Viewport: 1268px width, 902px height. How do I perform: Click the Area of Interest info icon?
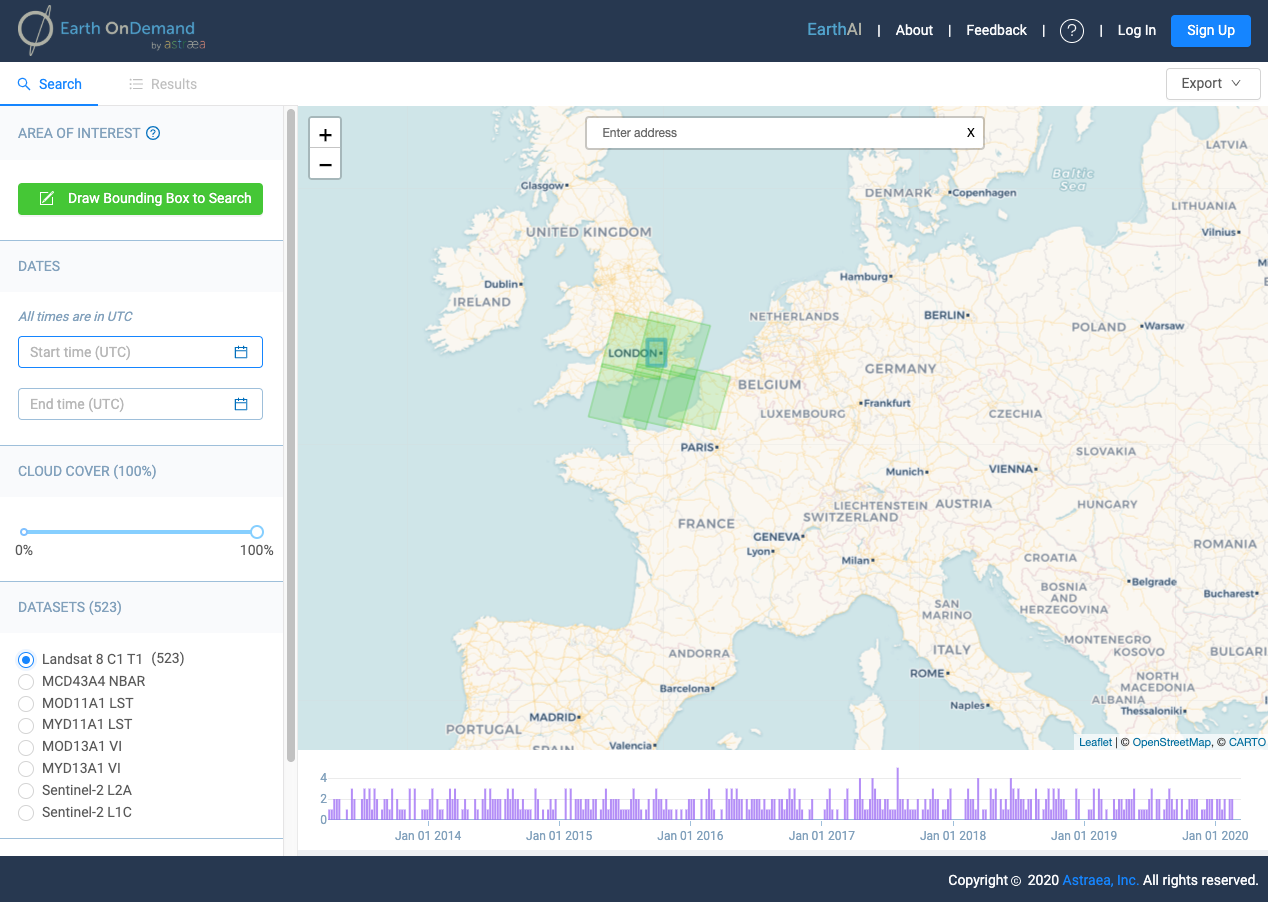(x=153, y=133)
